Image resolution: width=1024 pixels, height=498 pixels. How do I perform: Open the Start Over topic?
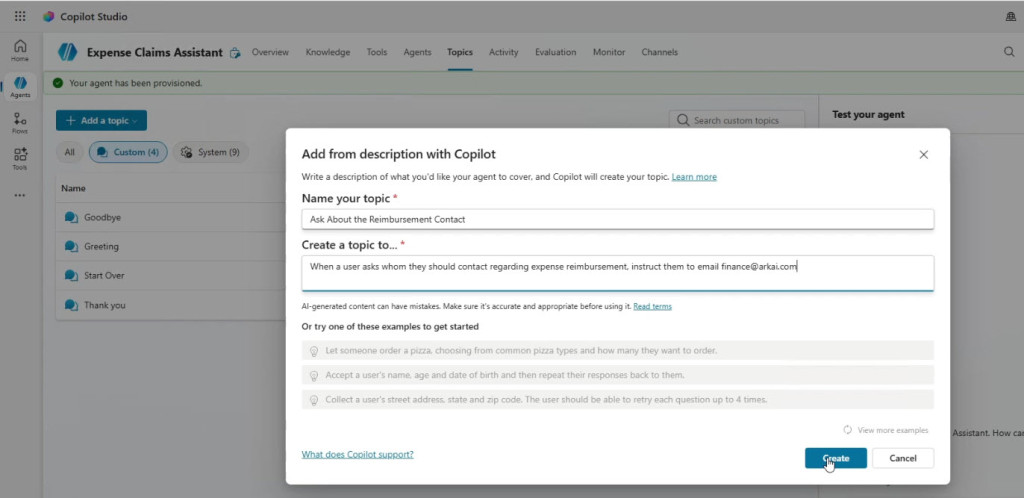[104, 275]
